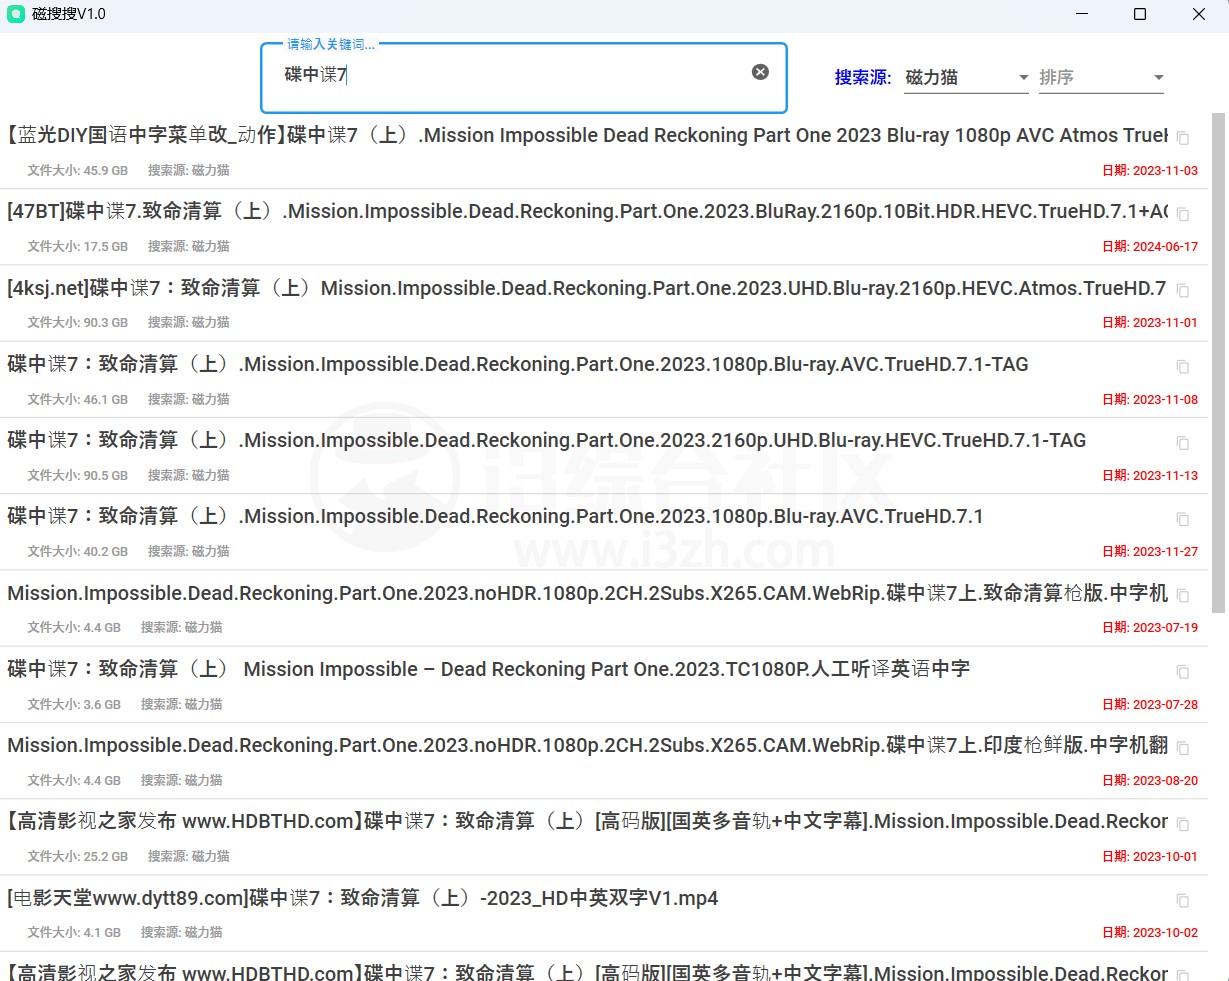This screenshot has width=1229, height=981.
Task: Copy link for TC1080P.人工听译英语中字 result
Action: point(1183,672)
